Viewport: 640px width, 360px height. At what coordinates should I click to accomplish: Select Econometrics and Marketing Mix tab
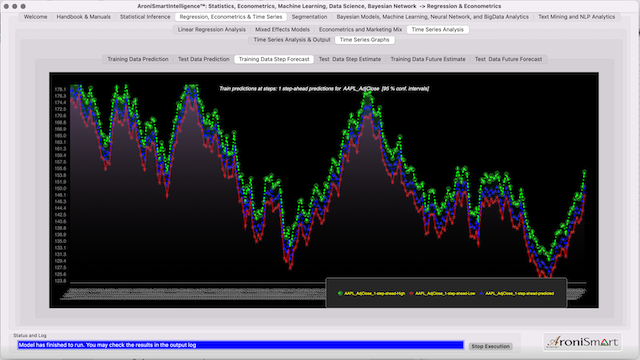pos(360,29)
